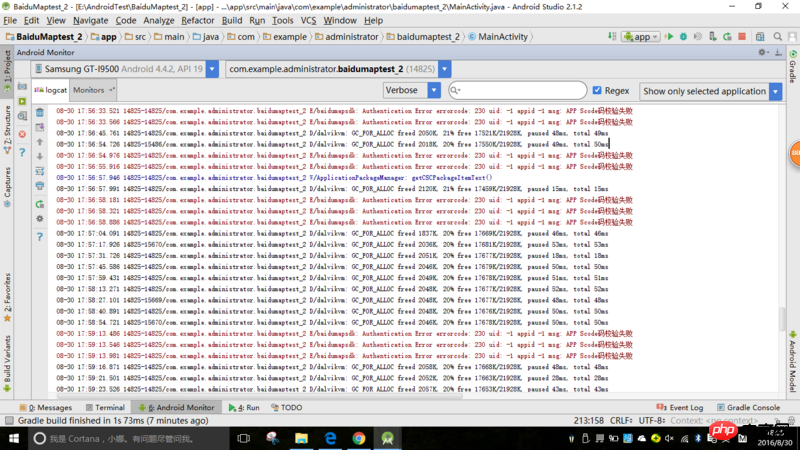Viewport: 800px width, 450px height.
Task: Click the logcat search input field
Action: pyautogui.click(x=517, y=90)
